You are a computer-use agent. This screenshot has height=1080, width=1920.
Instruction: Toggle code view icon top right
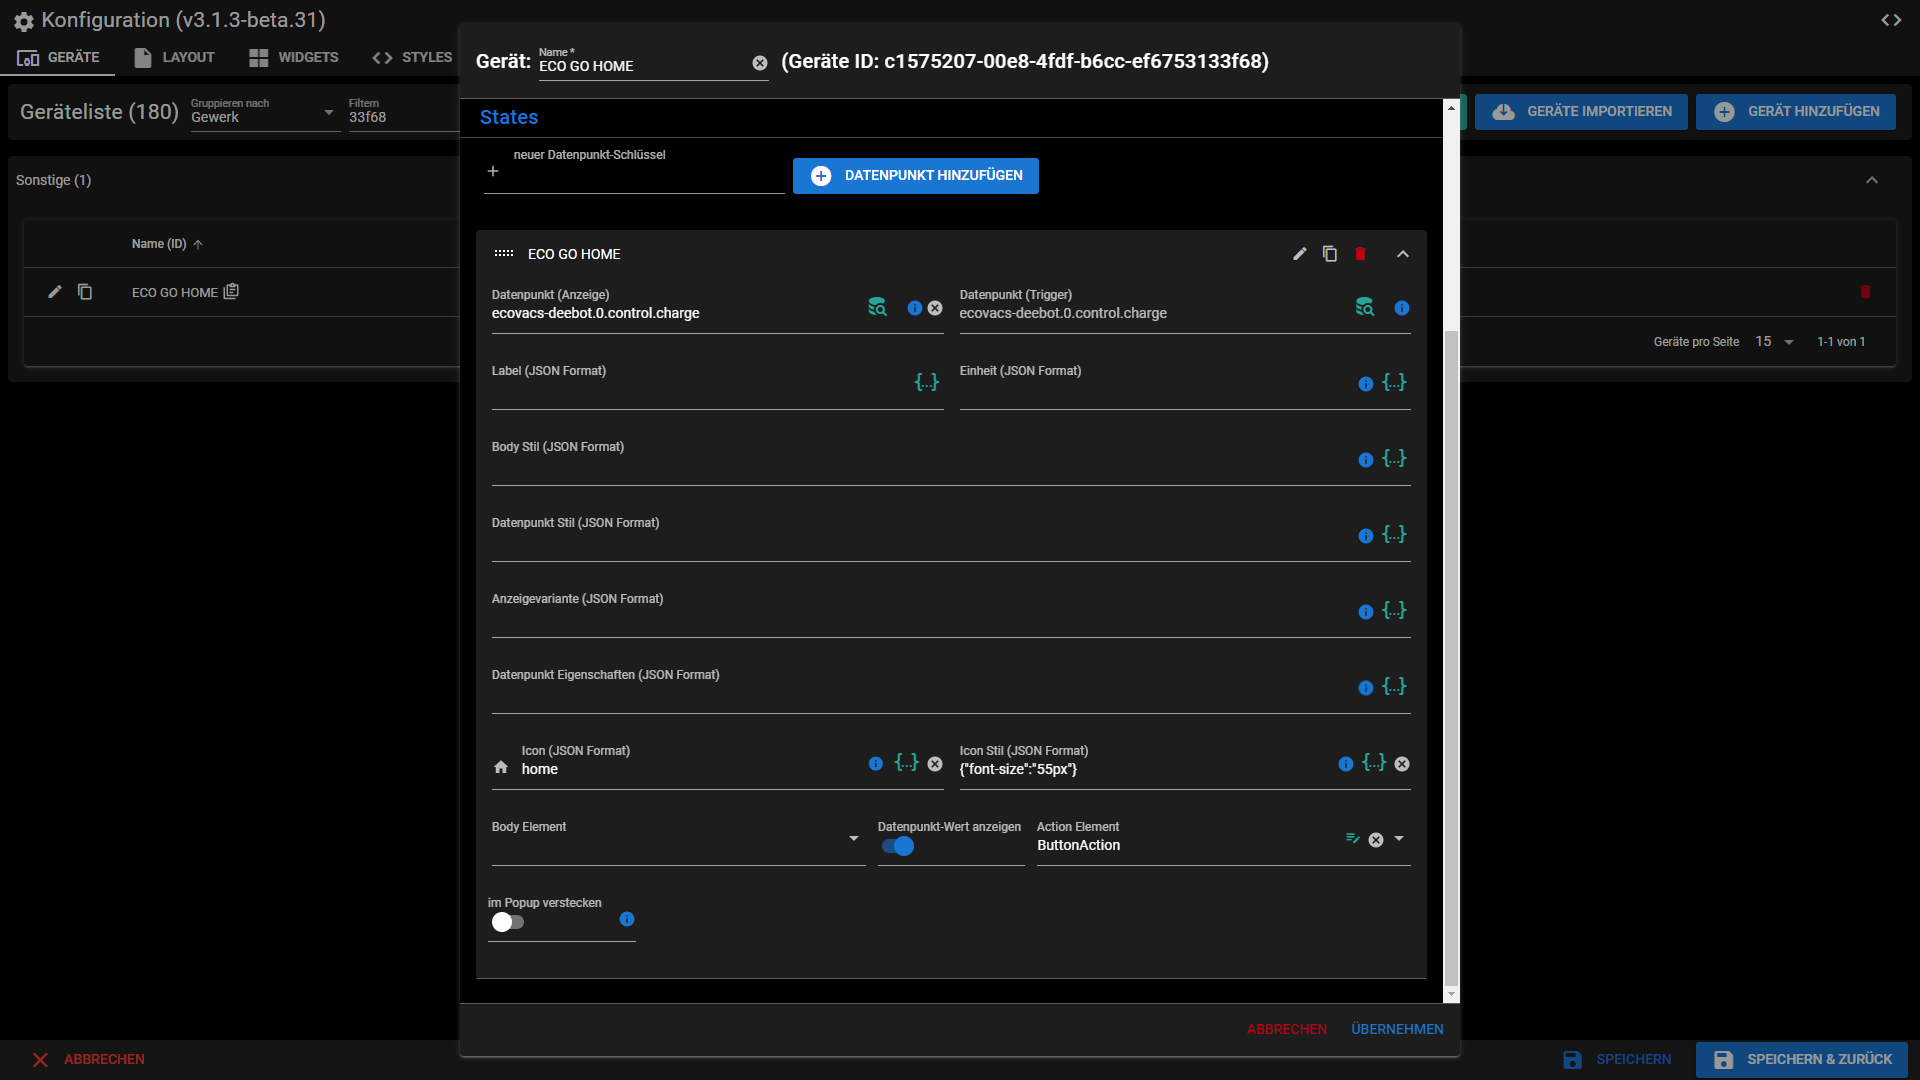click(x=1891, y=20)
